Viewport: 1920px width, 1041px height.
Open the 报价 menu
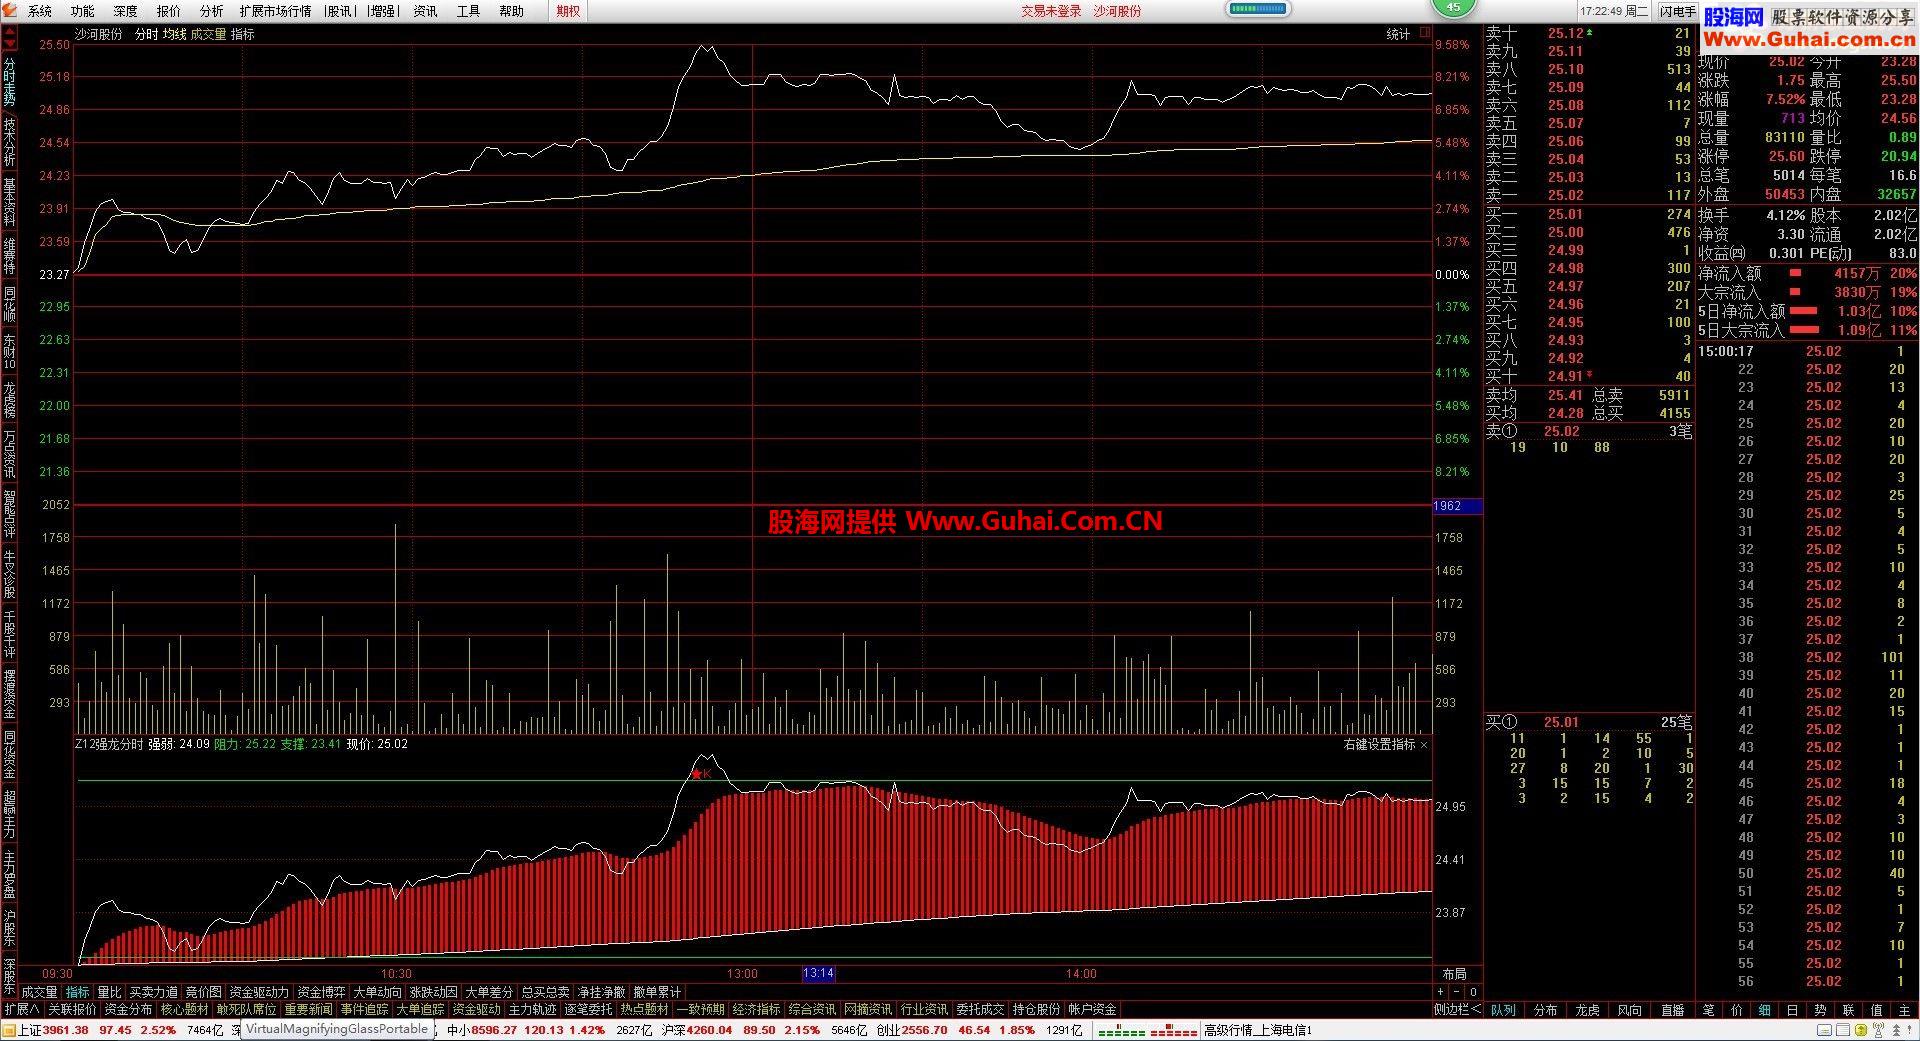(x=169, y=11)
